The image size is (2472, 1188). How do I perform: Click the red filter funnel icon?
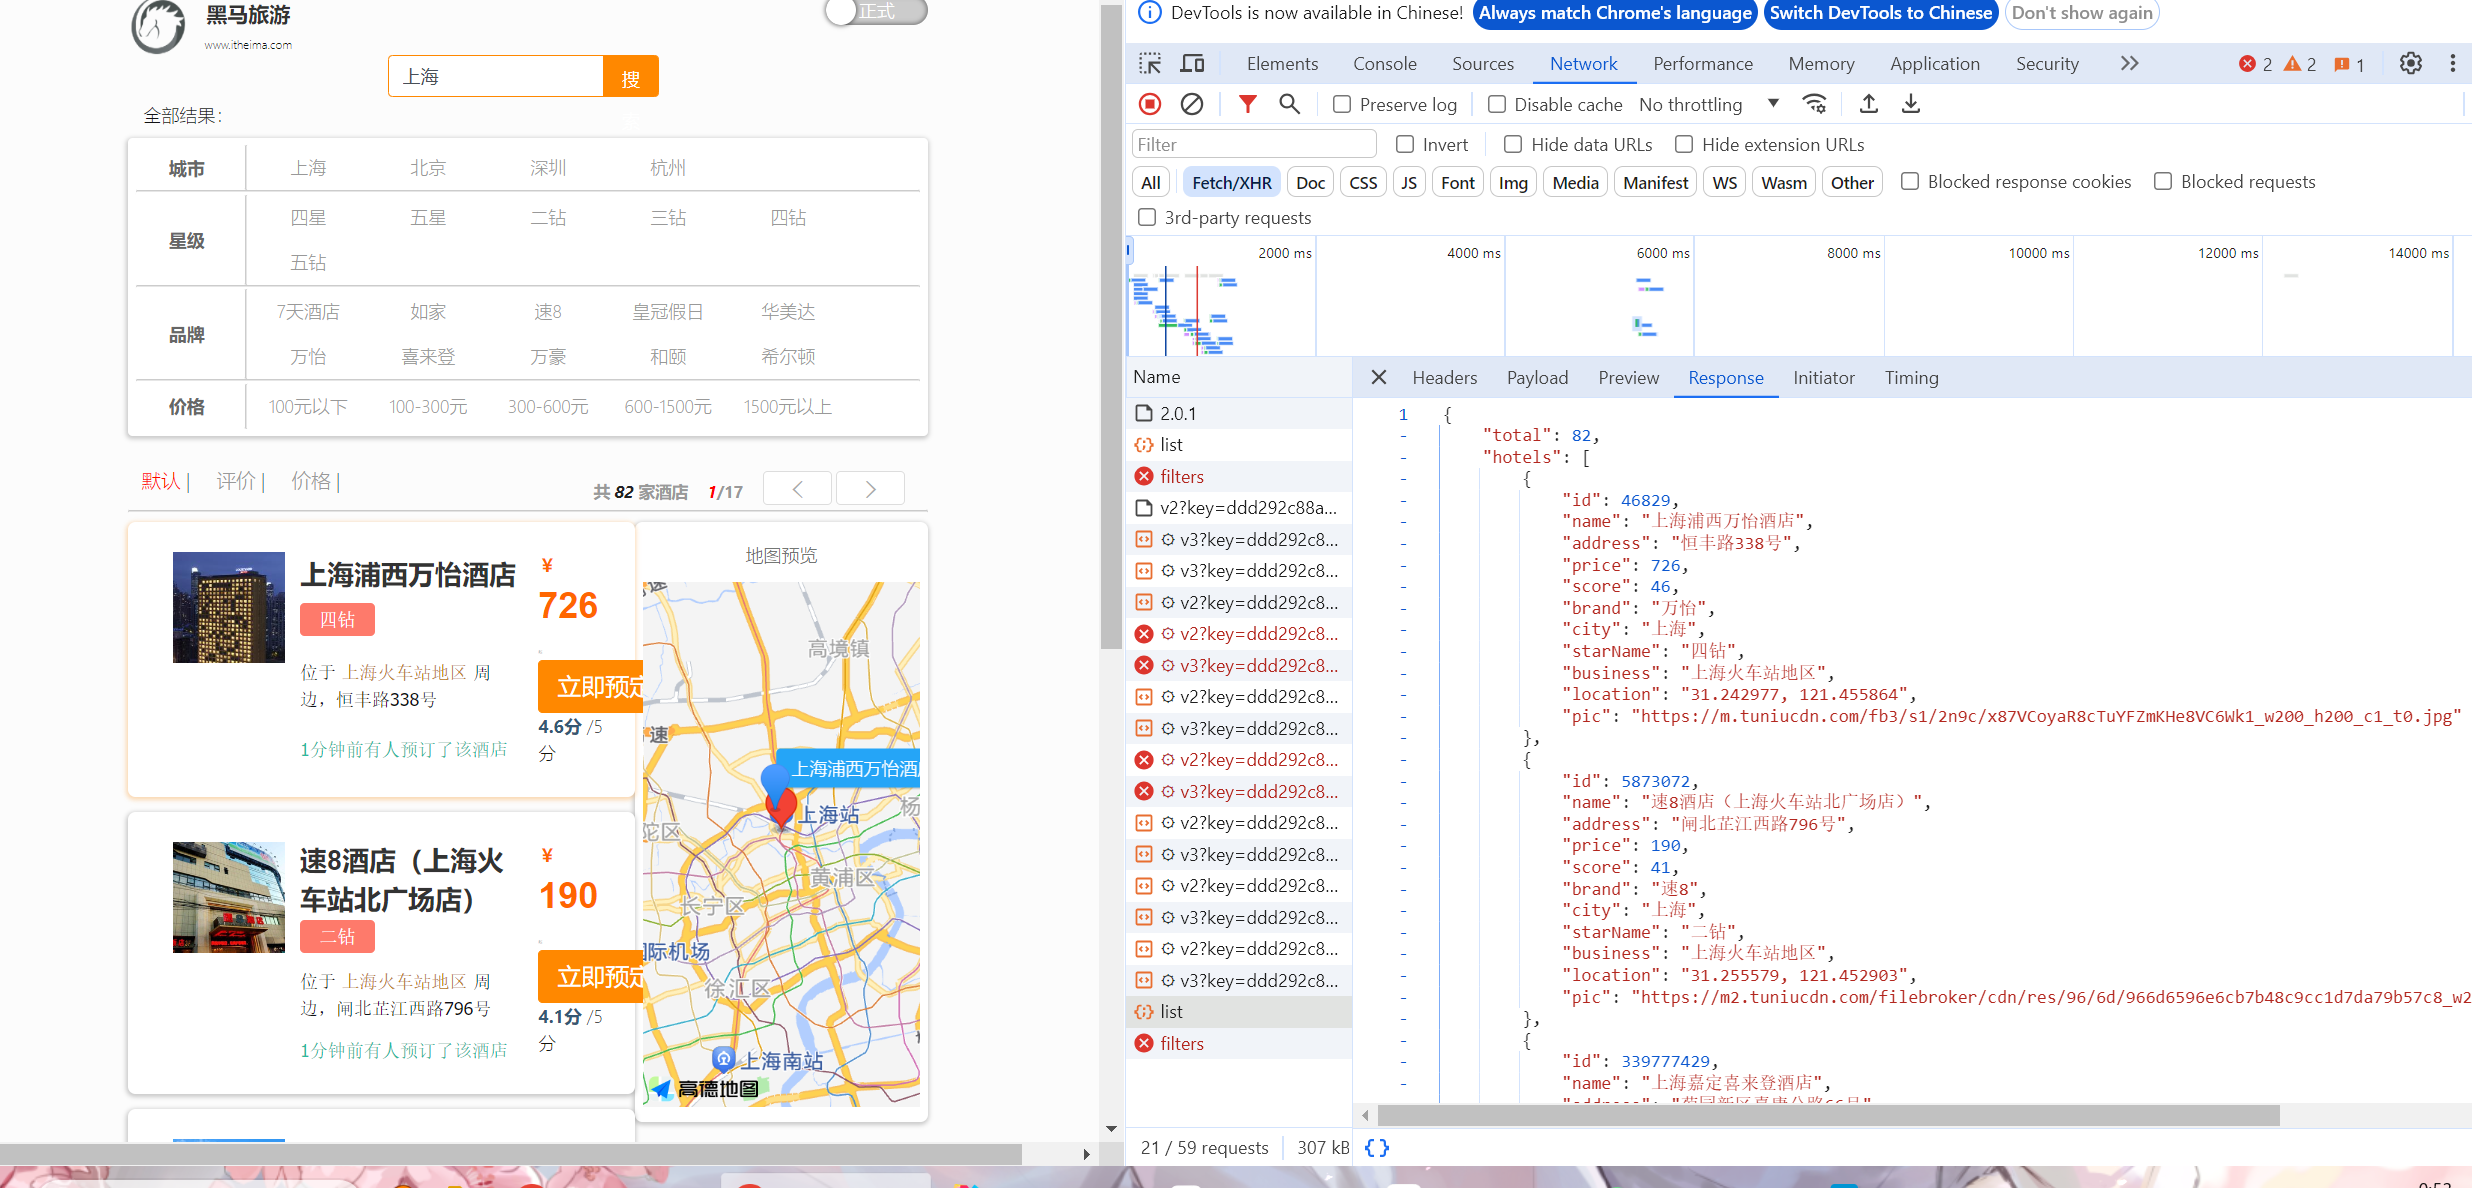(x=1247, y=104)
